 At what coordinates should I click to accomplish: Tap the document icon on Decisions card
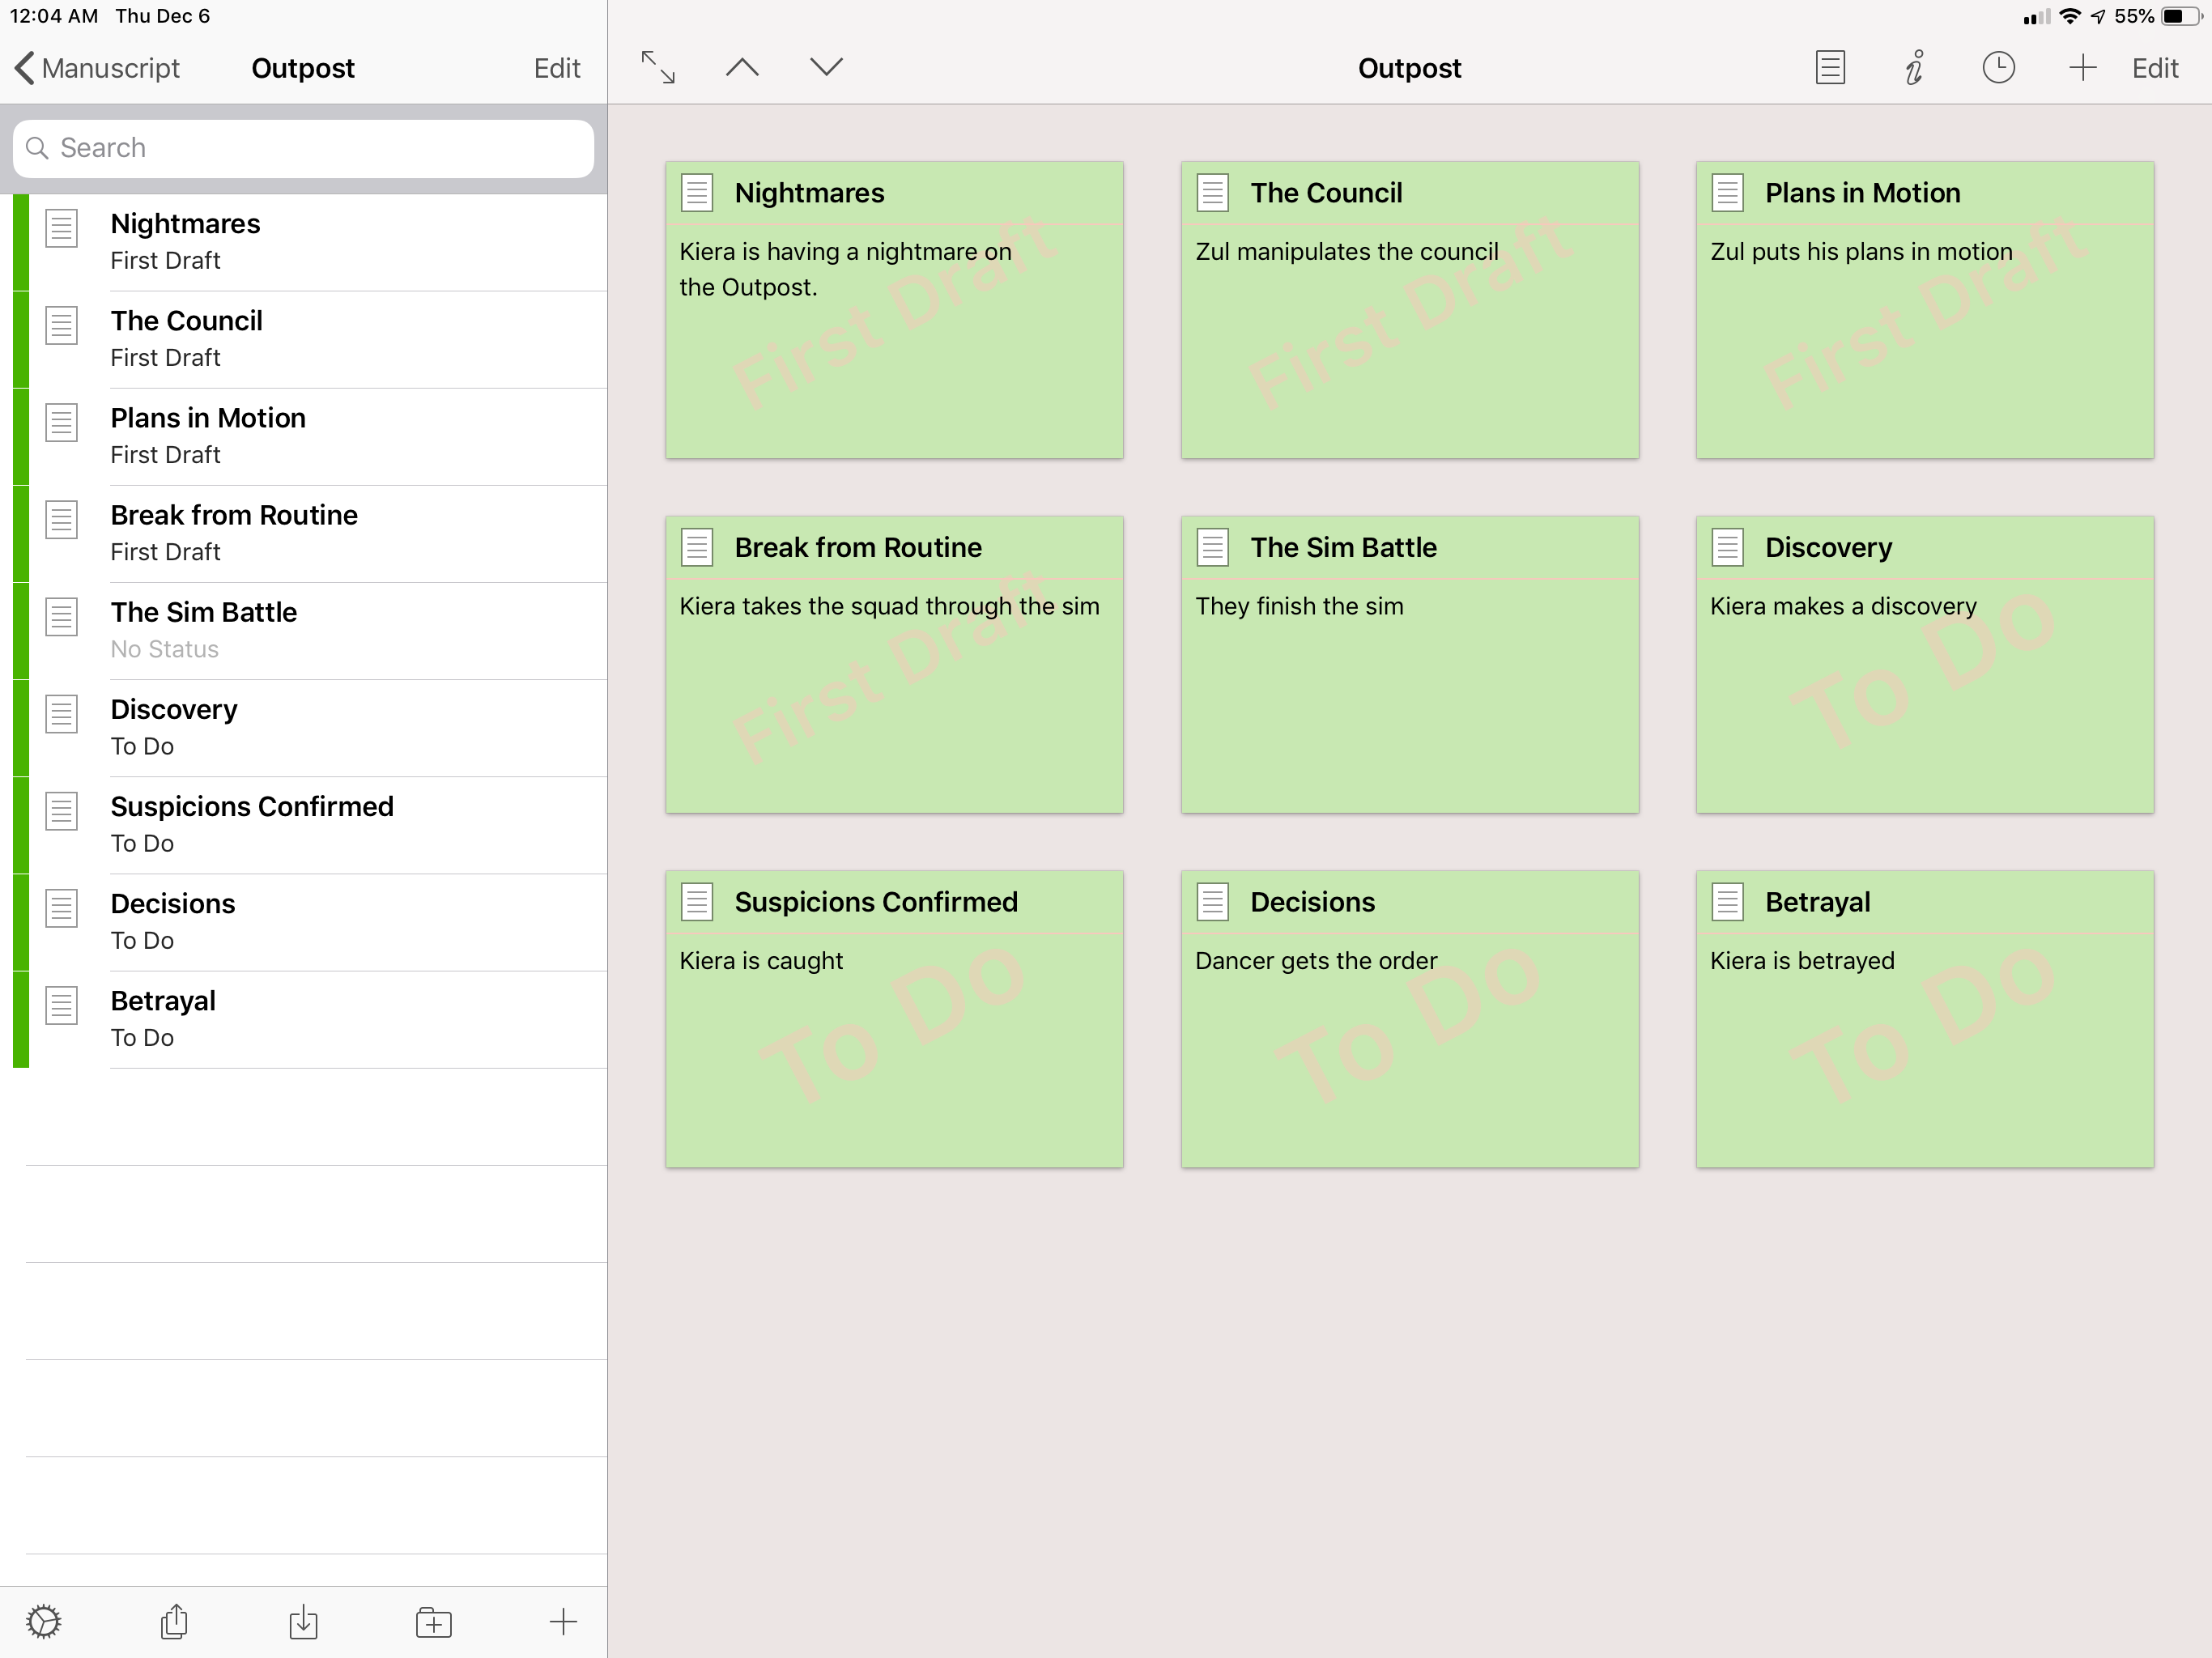1213,901
